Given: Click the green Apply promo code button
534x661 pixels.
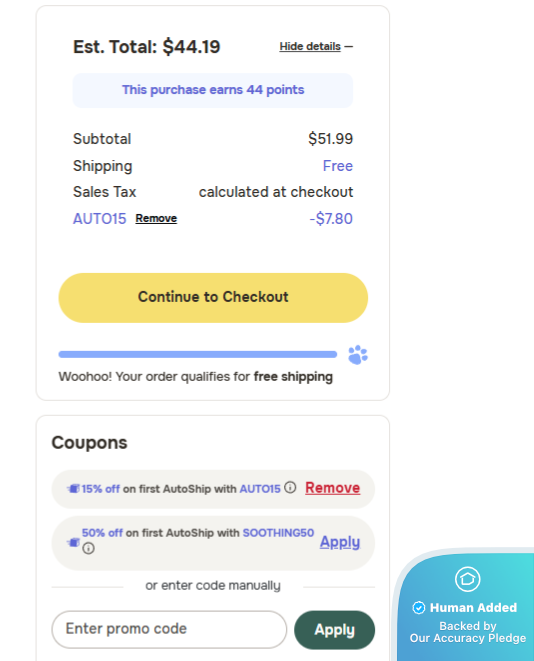Looking at the screenshot, I should [x=334, y=630].
